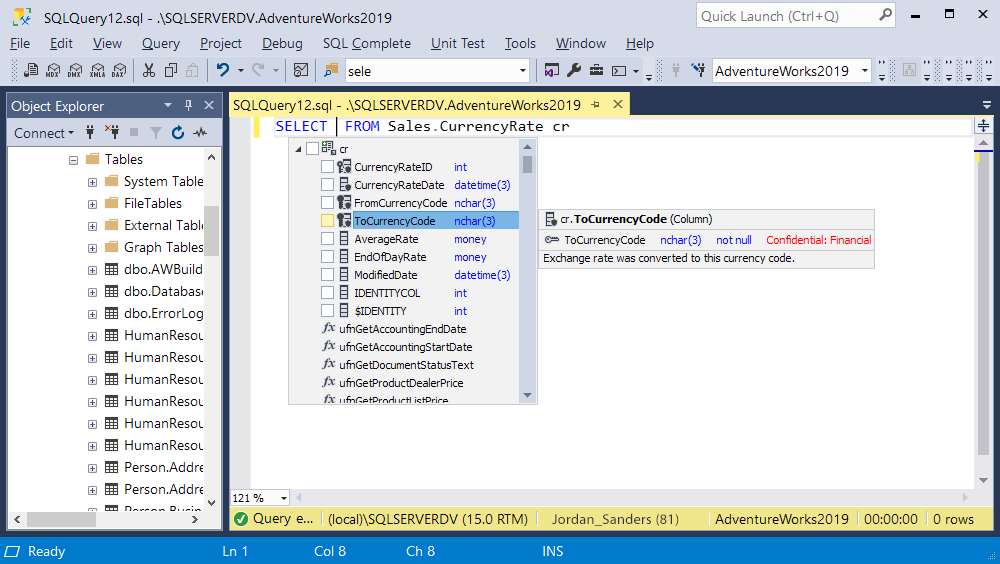Open the Toolbox briefcase icon
Screen dimensions: 1000x564
click(596, 70)
